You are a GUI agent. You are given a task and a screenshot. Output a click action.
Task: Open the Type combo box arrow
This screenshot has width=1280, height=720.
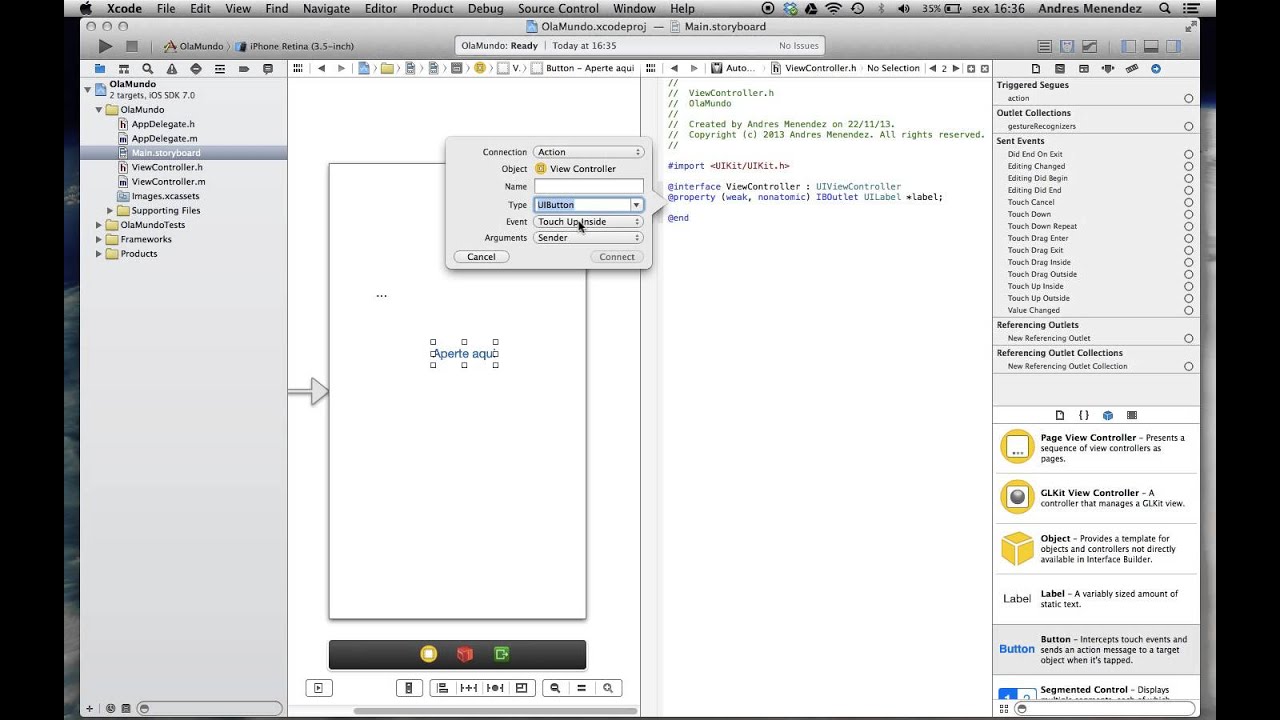point(636,205)
